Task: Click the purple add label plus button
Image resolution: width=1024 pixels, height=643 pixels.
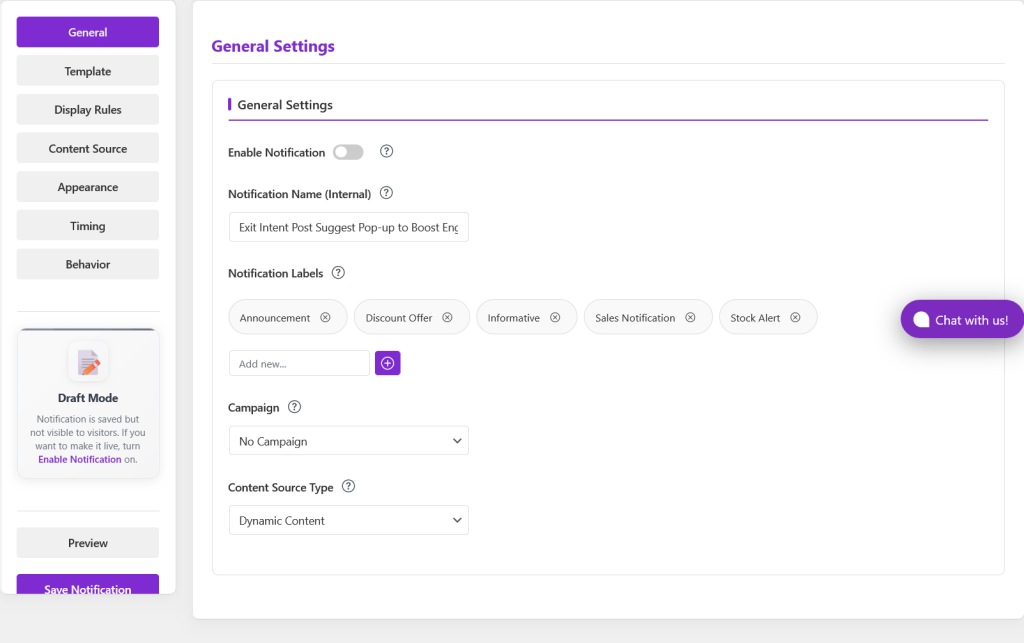Action: pos(387,363)
